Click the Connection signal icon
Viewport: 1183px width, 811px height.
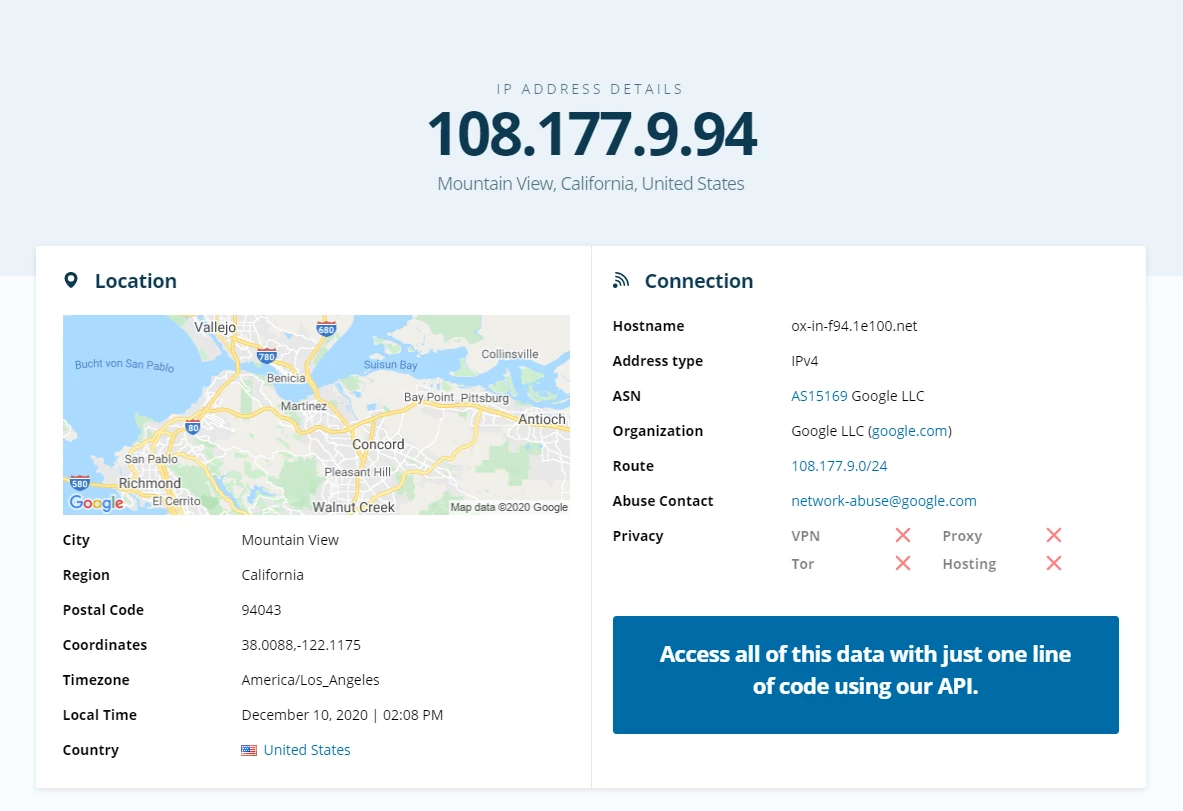pyautogui.click(x=621, y=281)
